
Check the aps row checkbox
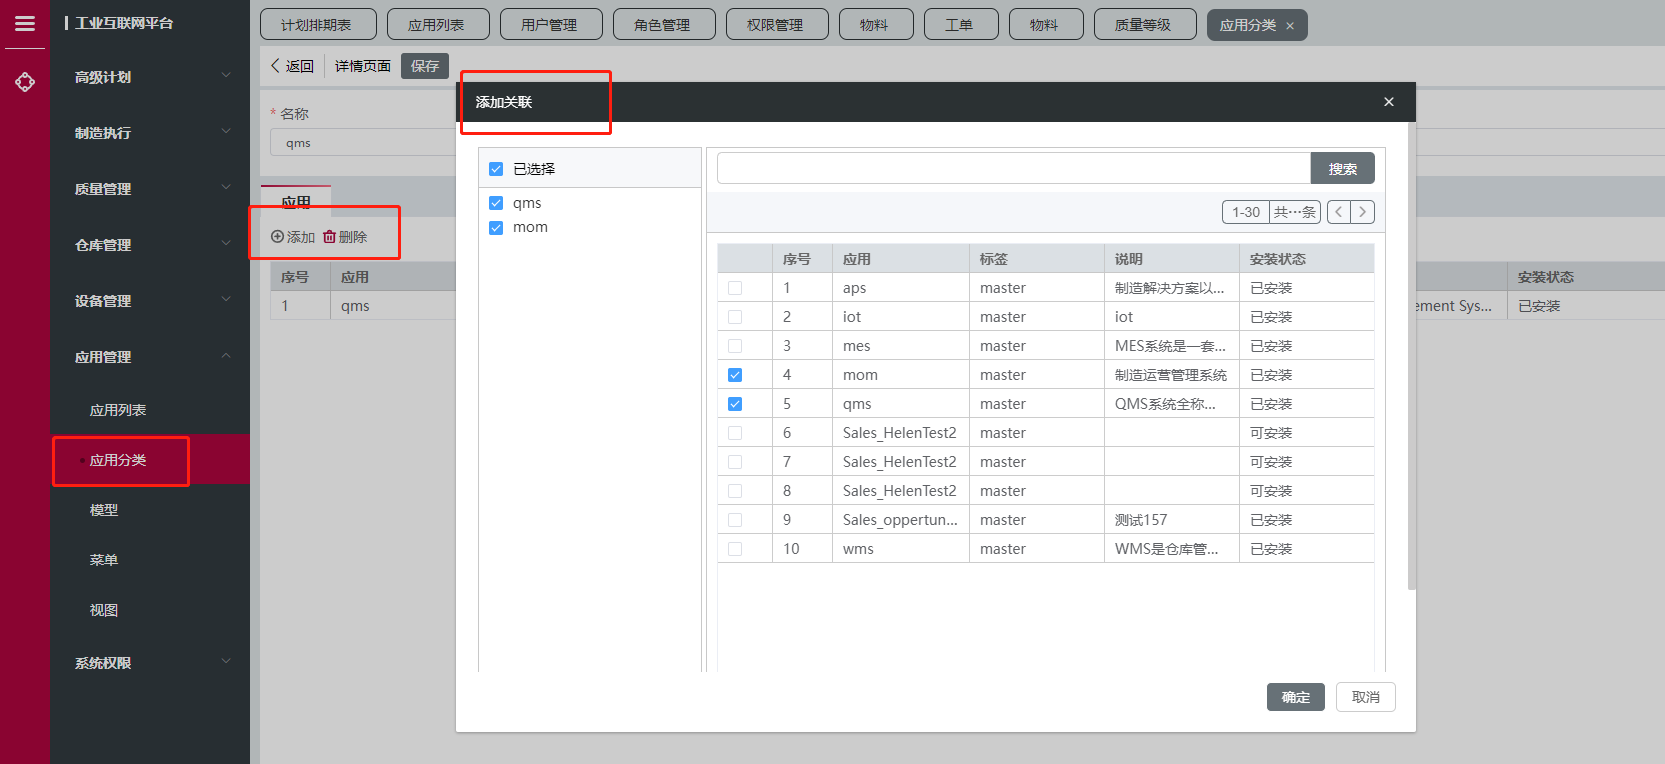[735, 288]
